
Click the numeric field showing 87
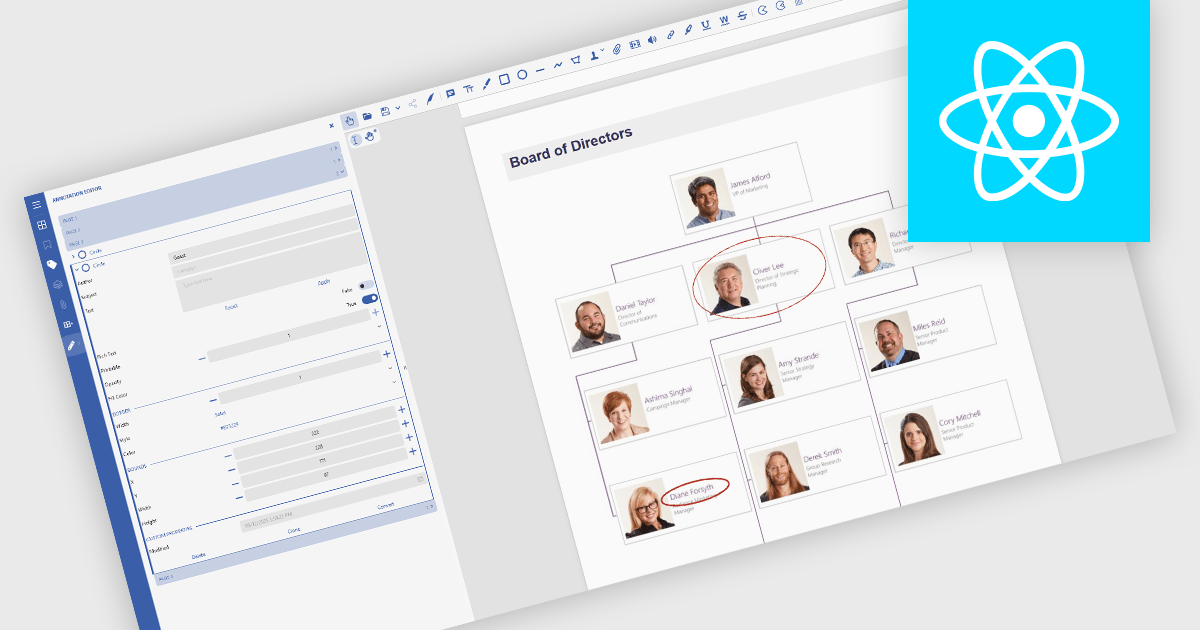(327, 474)
